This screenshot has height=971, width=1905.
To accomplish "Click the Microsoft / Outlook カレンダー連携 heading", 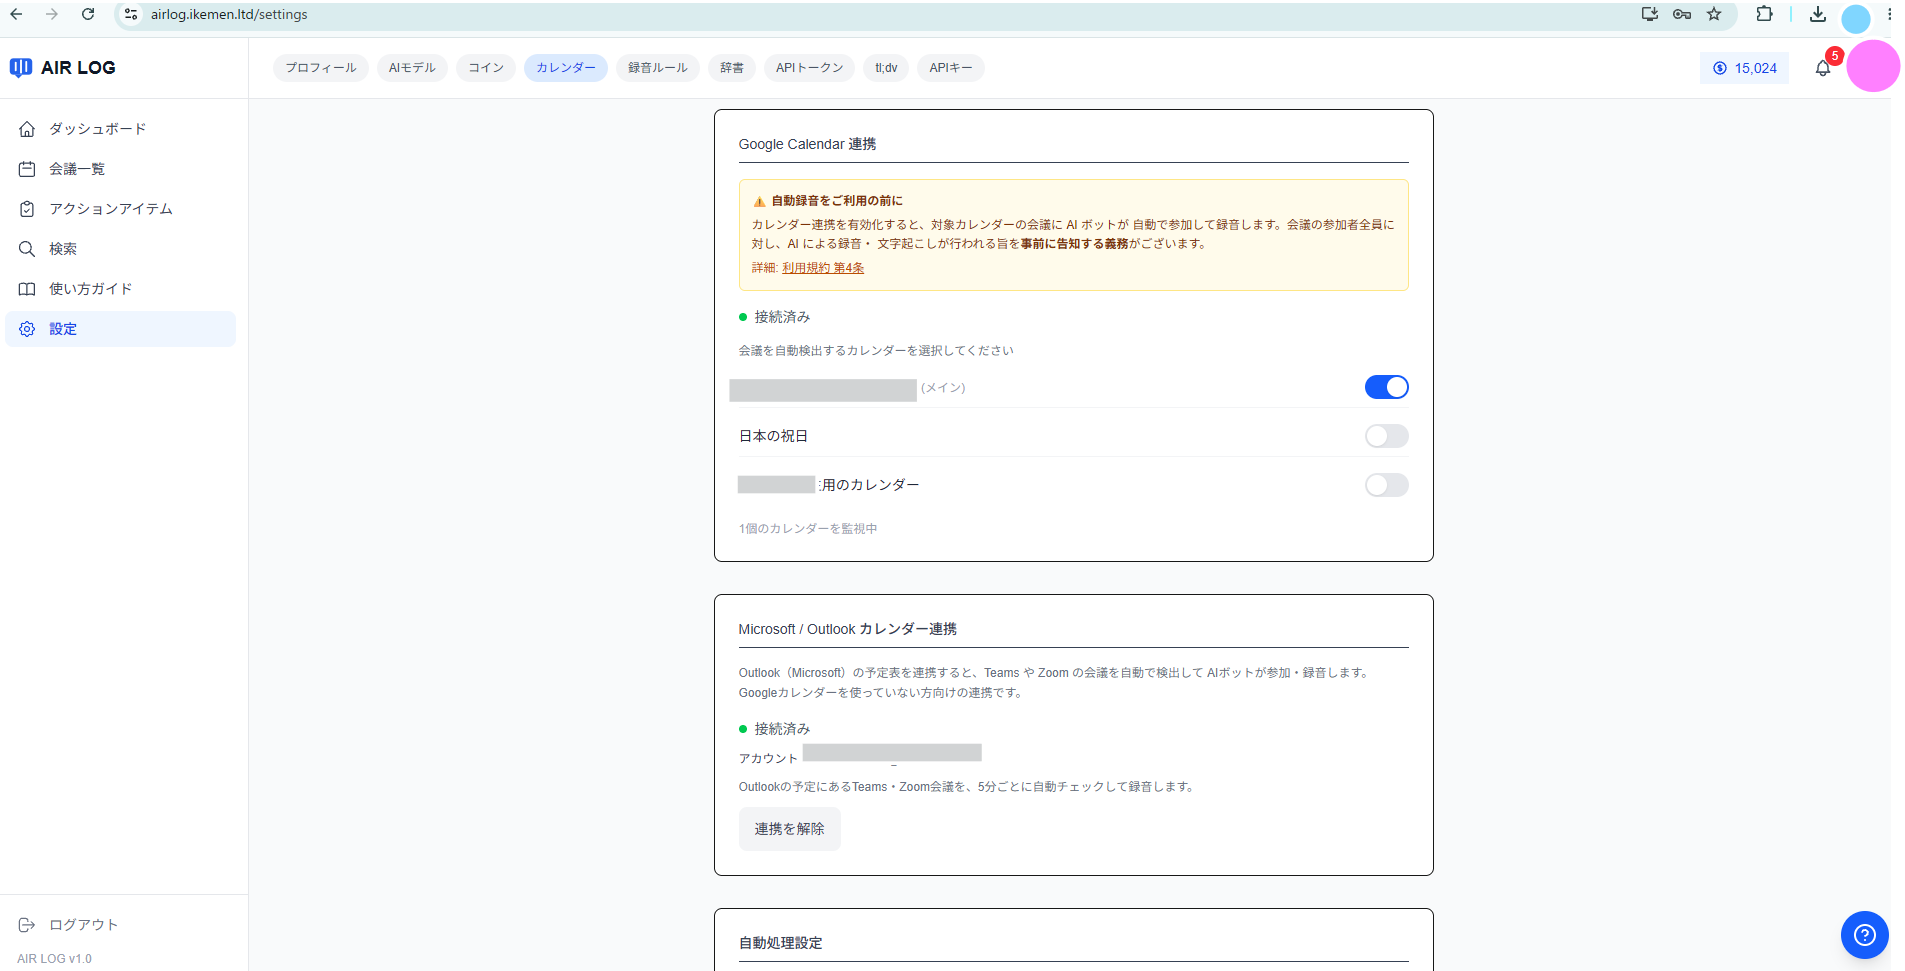I will [848, 629].
